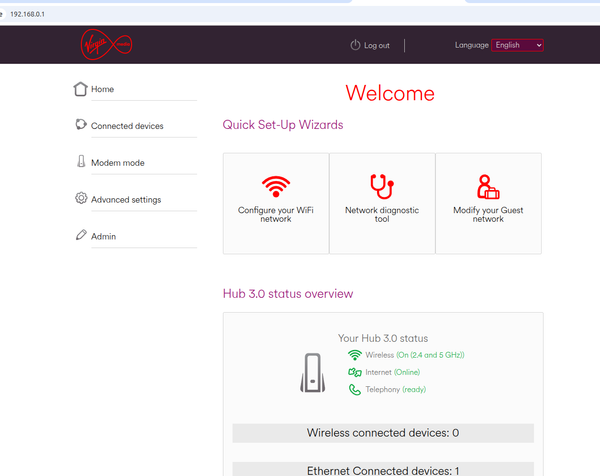The height and width of the screenshot is (476, 600).
Task: Click the green Wireless status icon
Action: [x=355, y=355]
